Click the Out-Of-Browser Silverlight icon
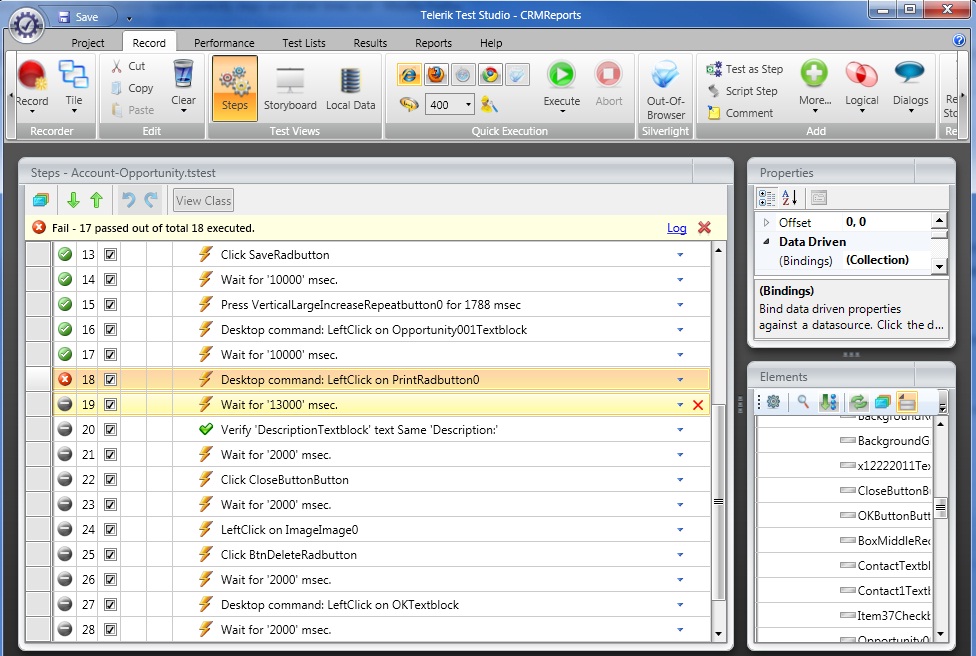The height and width of the screenshot is (656, 976). pos(665,74)
